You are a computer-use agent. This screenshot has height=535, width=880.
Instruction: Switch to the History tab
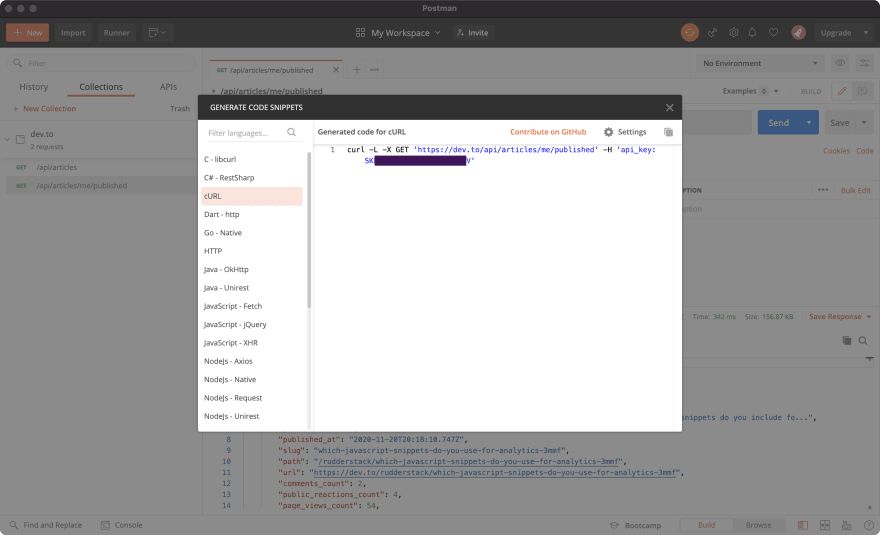pos(33,87)
